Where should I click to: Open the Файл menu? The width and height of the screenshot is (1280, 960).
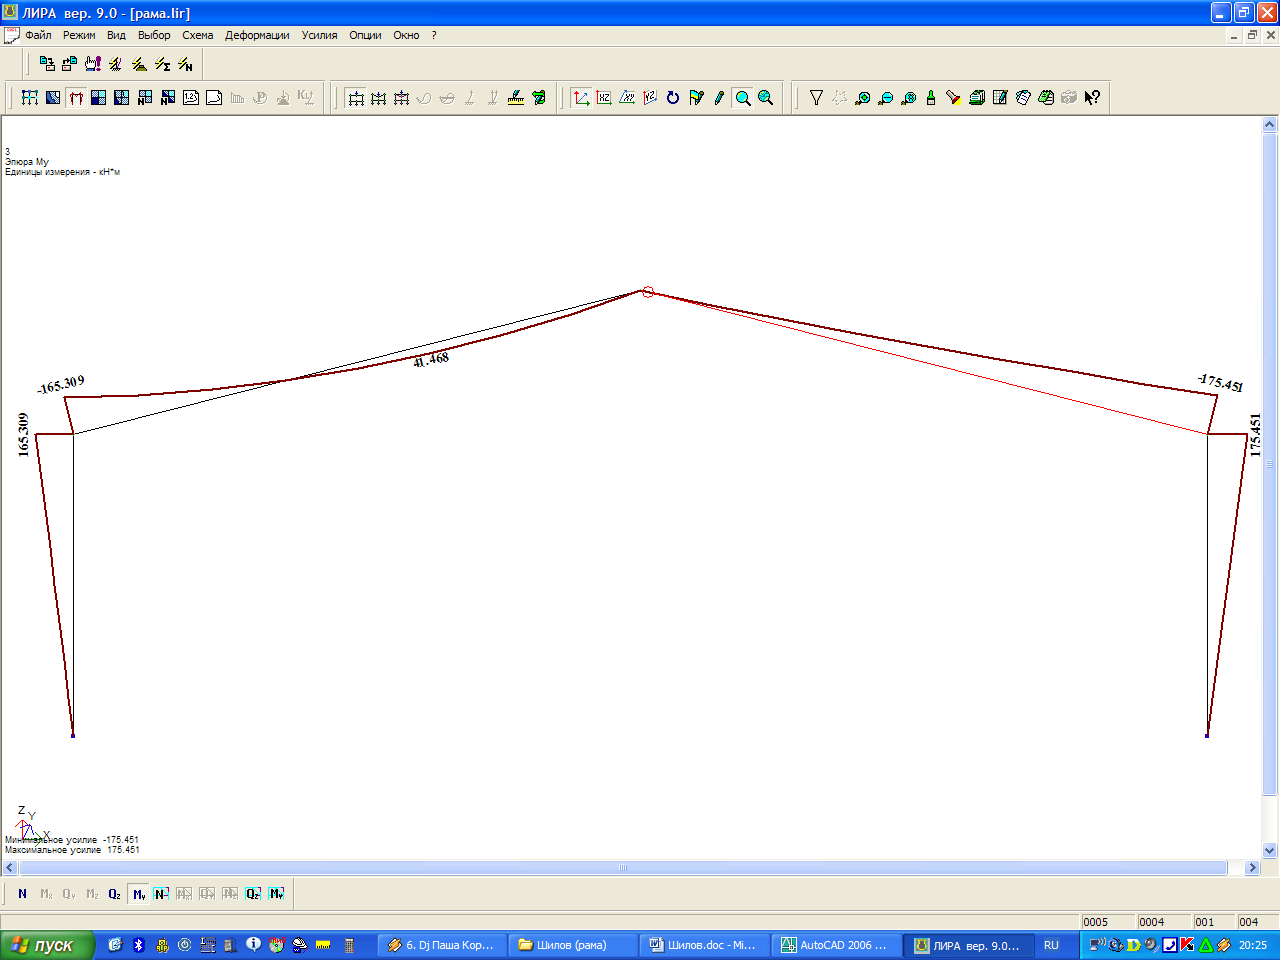(38, 35)
